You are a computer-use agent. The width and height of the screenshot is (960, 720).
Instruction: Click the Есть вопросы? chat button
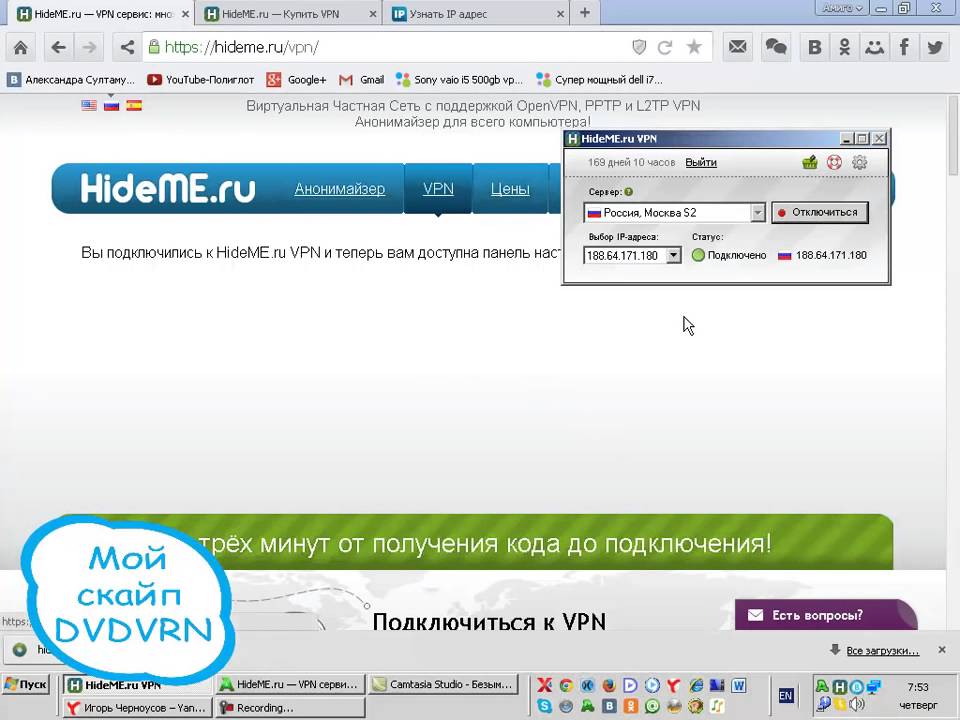coord(826,615)
